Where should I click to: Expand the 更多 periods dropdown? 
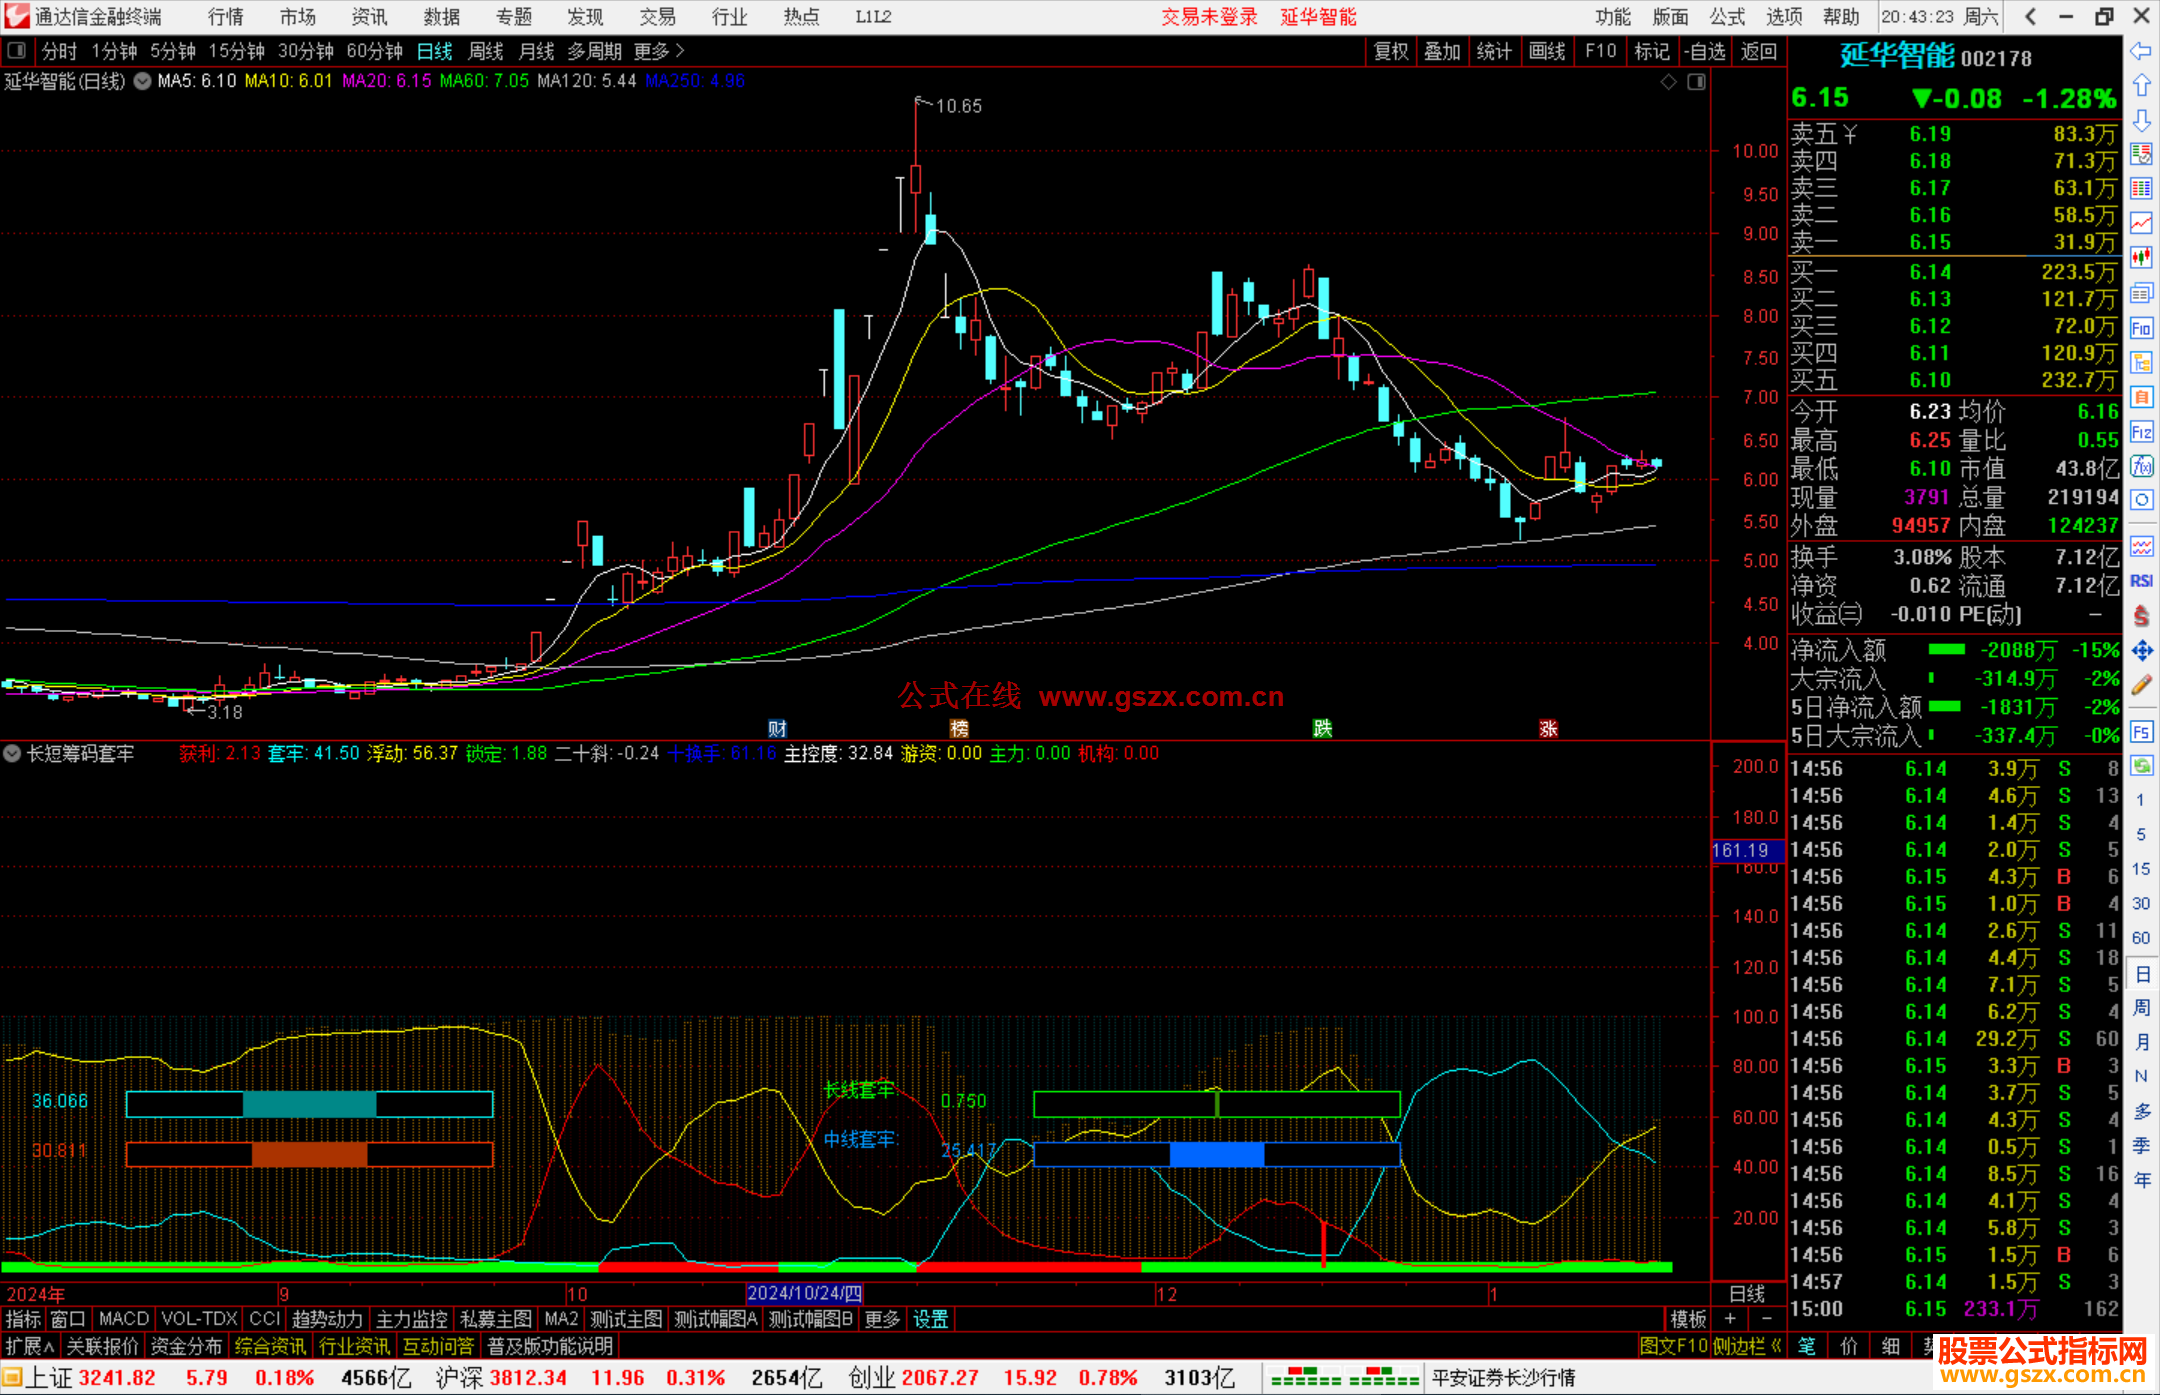coord(660,51)
